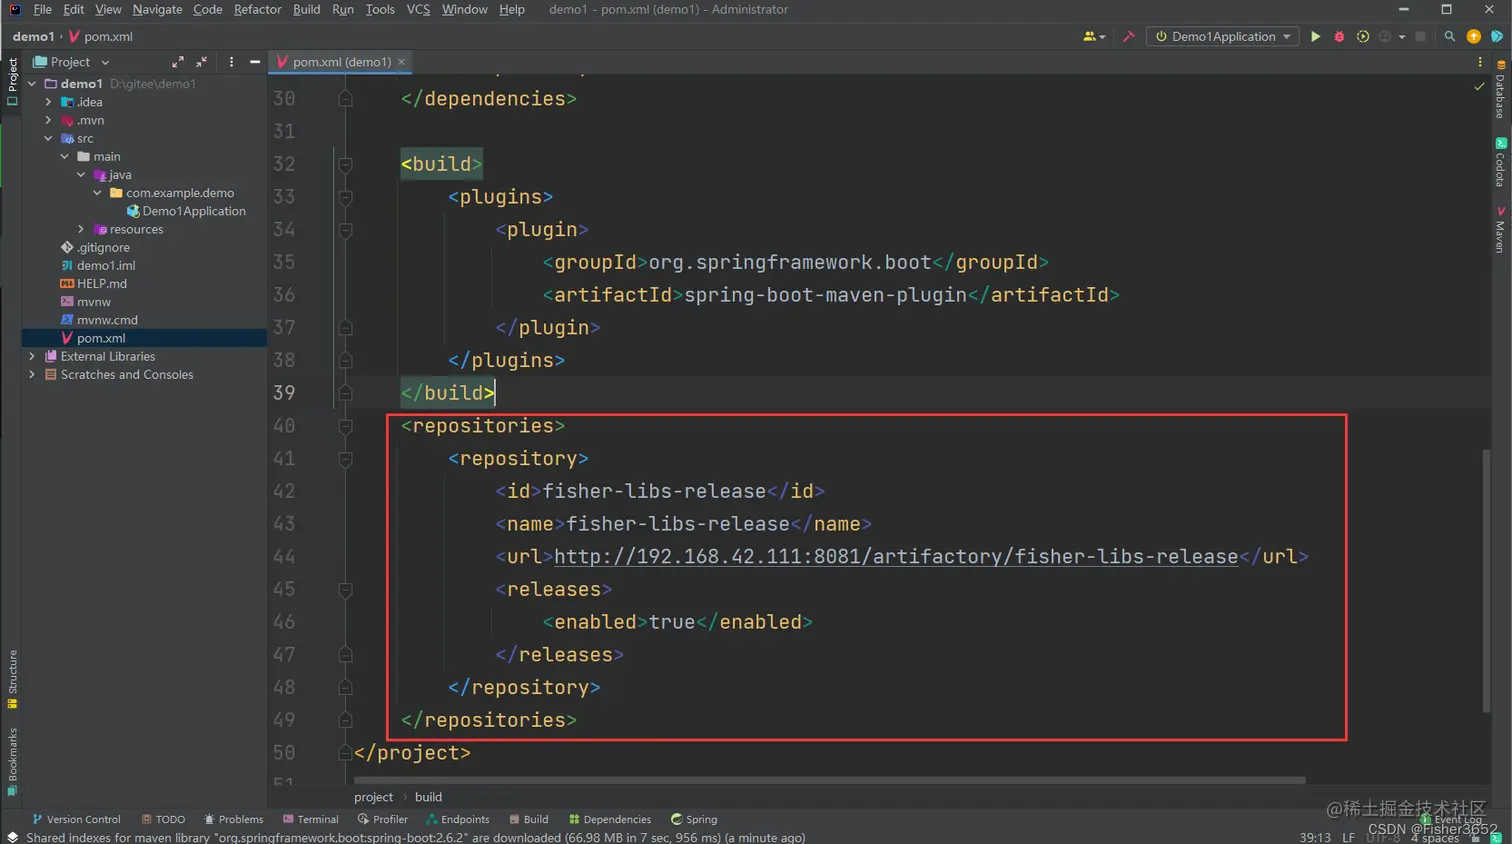The width and height of the screenshot is (1512, 844).
Task: Run Demo1Application with the green play icon
Action: 1315,37
